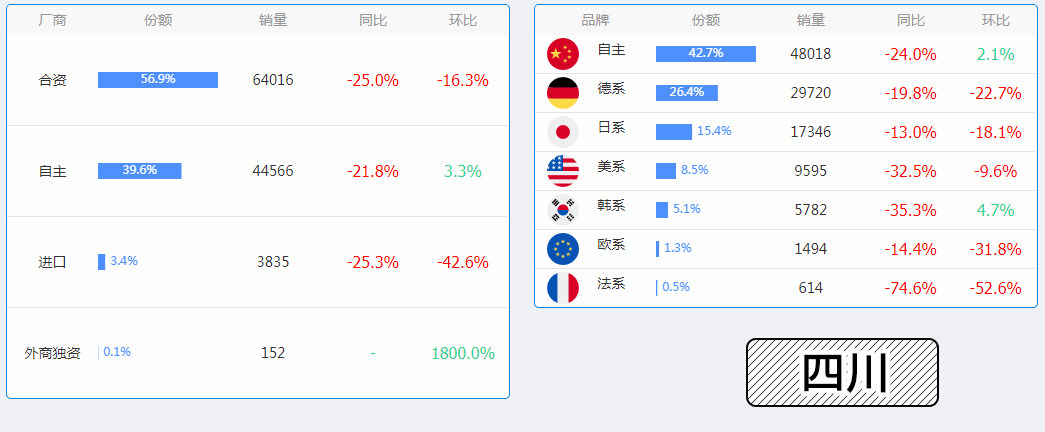Image resolution: width=1045 pixels, height=432 pixels.
Task: Click the US flag icon for 美系
Action: pos(563,171)
